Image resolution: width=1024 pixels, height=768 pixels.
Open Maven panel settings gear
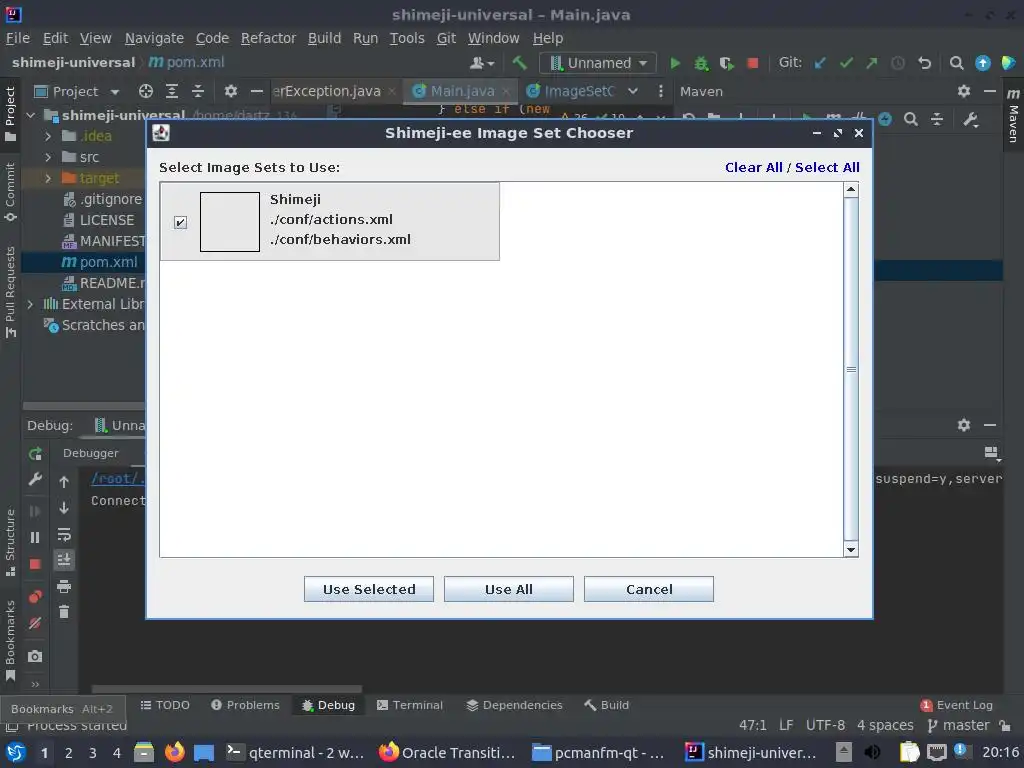[x=964, y=91]
